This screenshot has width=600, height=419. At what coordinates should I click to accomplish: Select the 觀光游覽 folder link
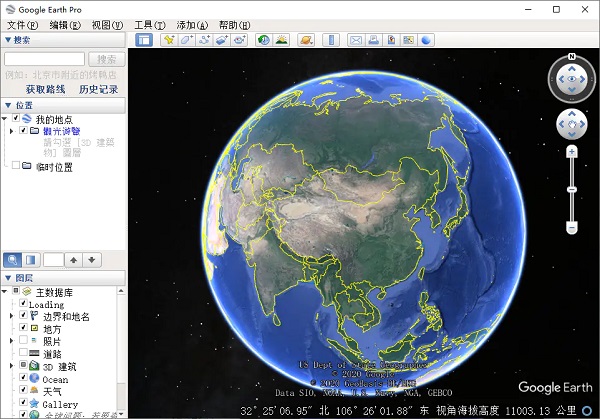point(62,131)
